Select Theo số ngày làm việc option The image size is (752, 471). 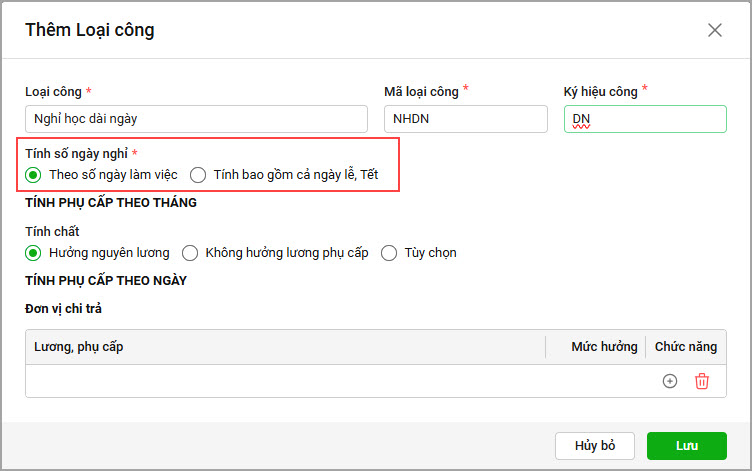tap(33, 175)
